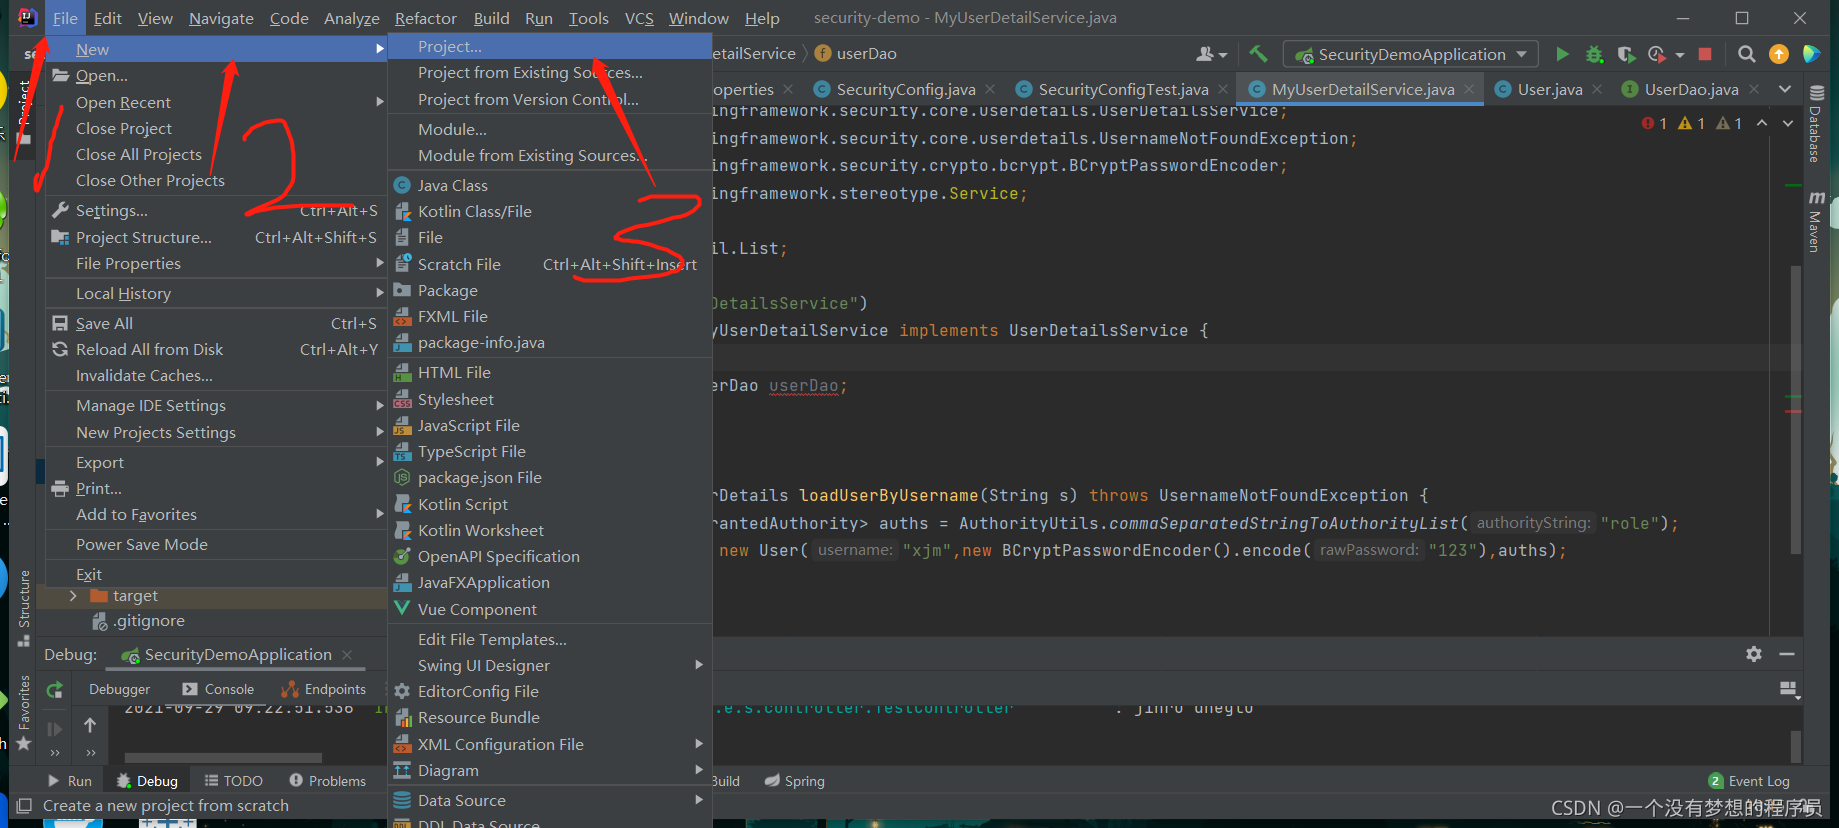Open Debug panel settings with the gear icon
The image size is (1839, 828).
(1754, 653)
